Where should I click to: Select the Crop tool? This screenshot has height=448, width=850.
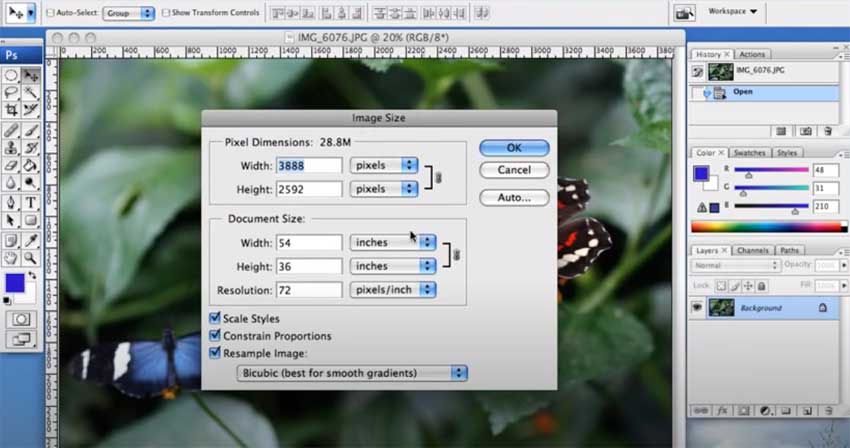pyautogui.click(x=11, y=110)
